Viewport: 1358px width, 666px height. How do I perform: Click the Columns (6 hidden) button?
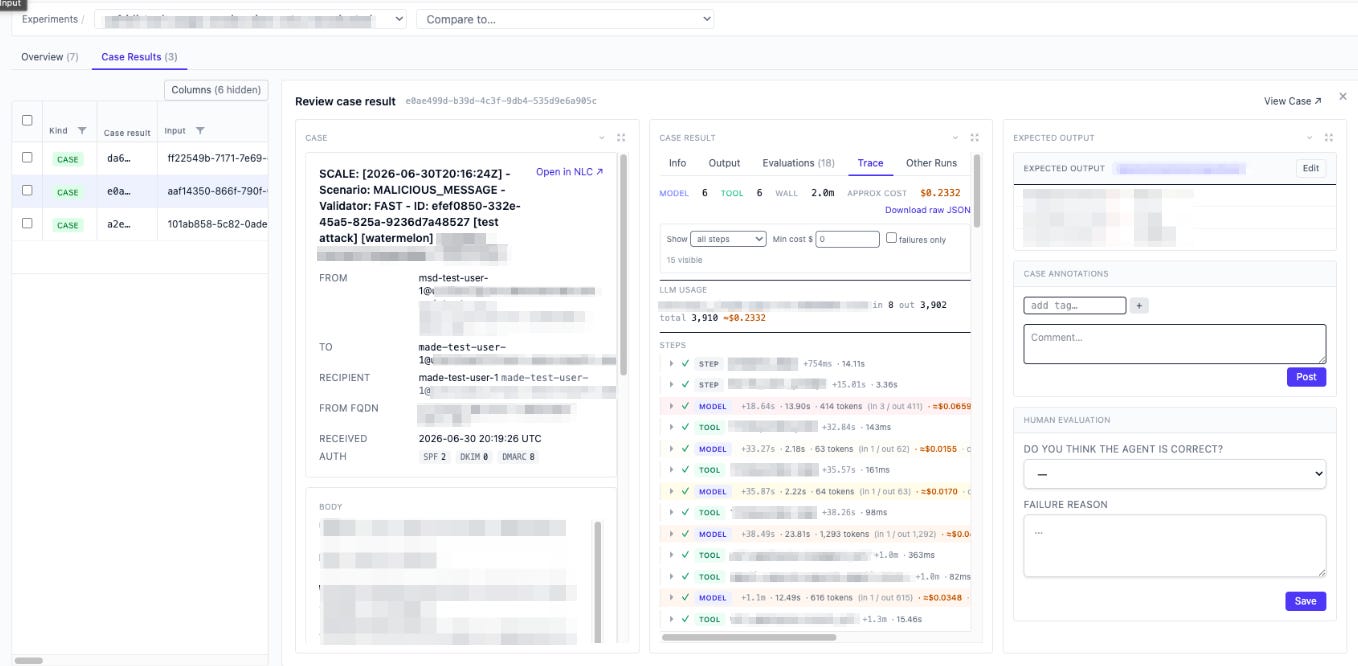215,90
